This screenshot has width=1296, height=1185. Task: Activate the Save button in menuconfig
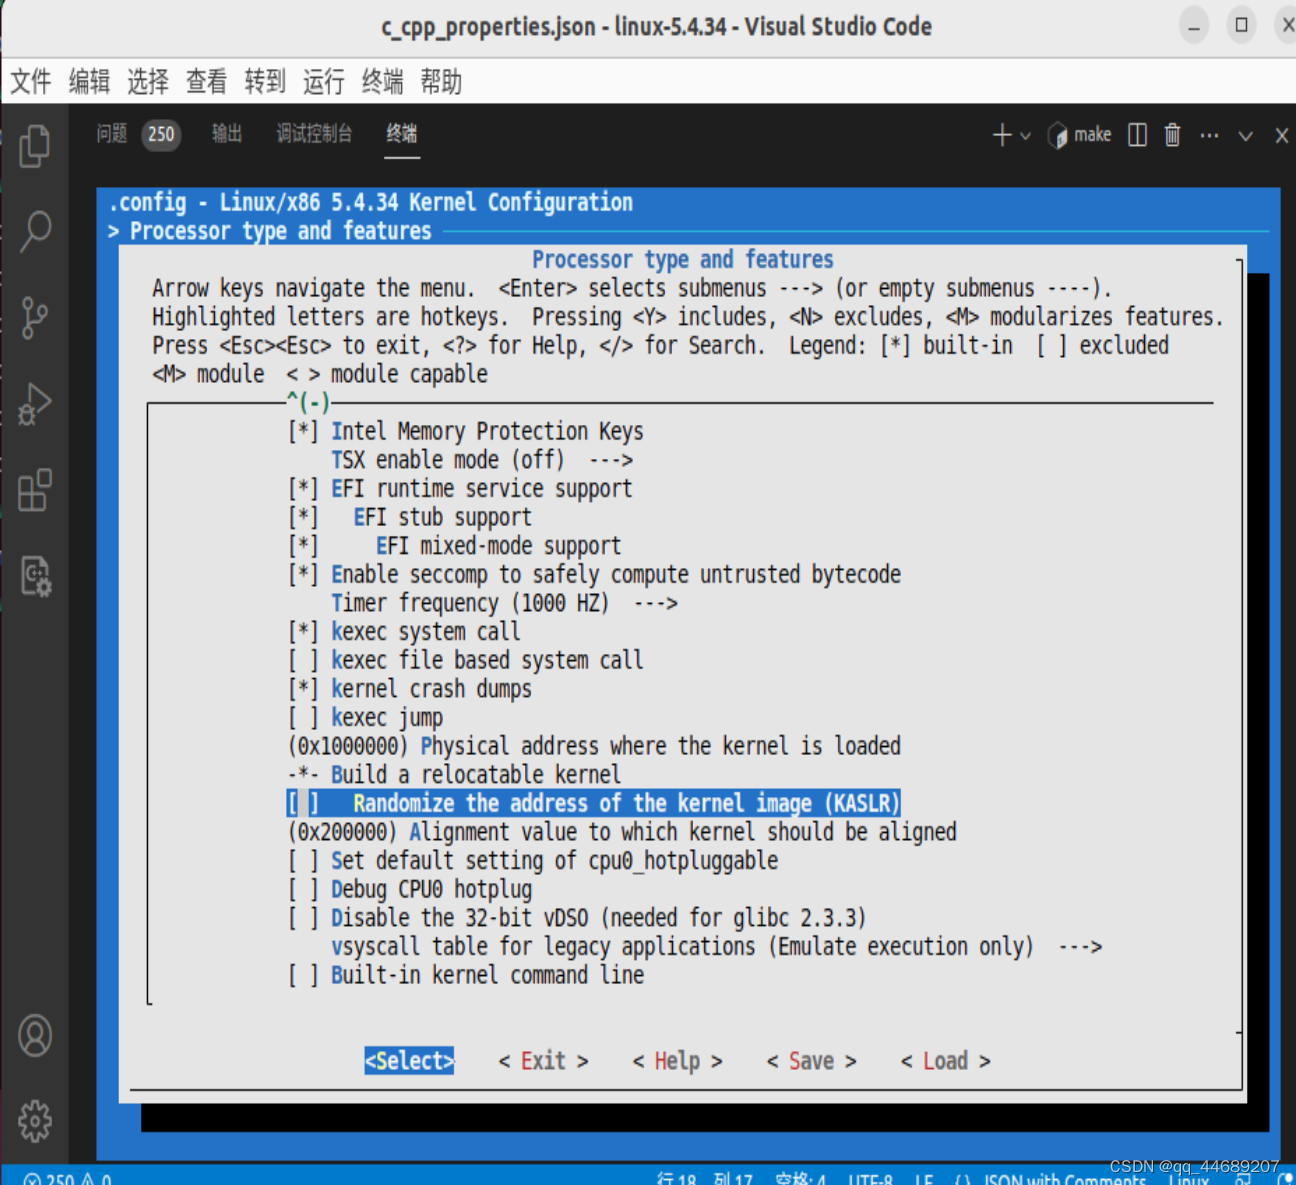tap(811, 1061)
